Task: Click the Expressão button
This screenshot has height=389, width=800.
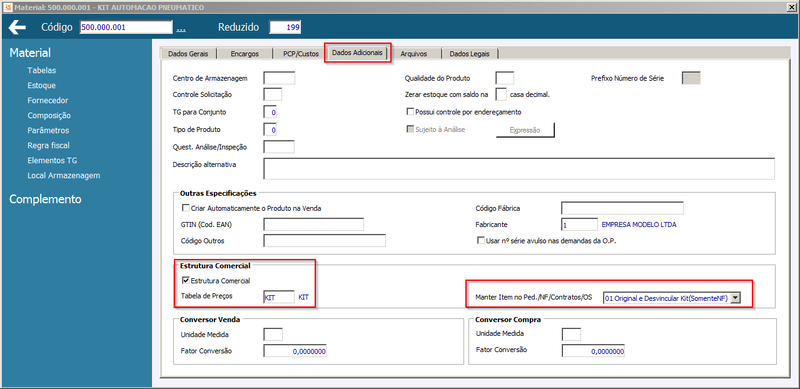Action: coord(525,130)
